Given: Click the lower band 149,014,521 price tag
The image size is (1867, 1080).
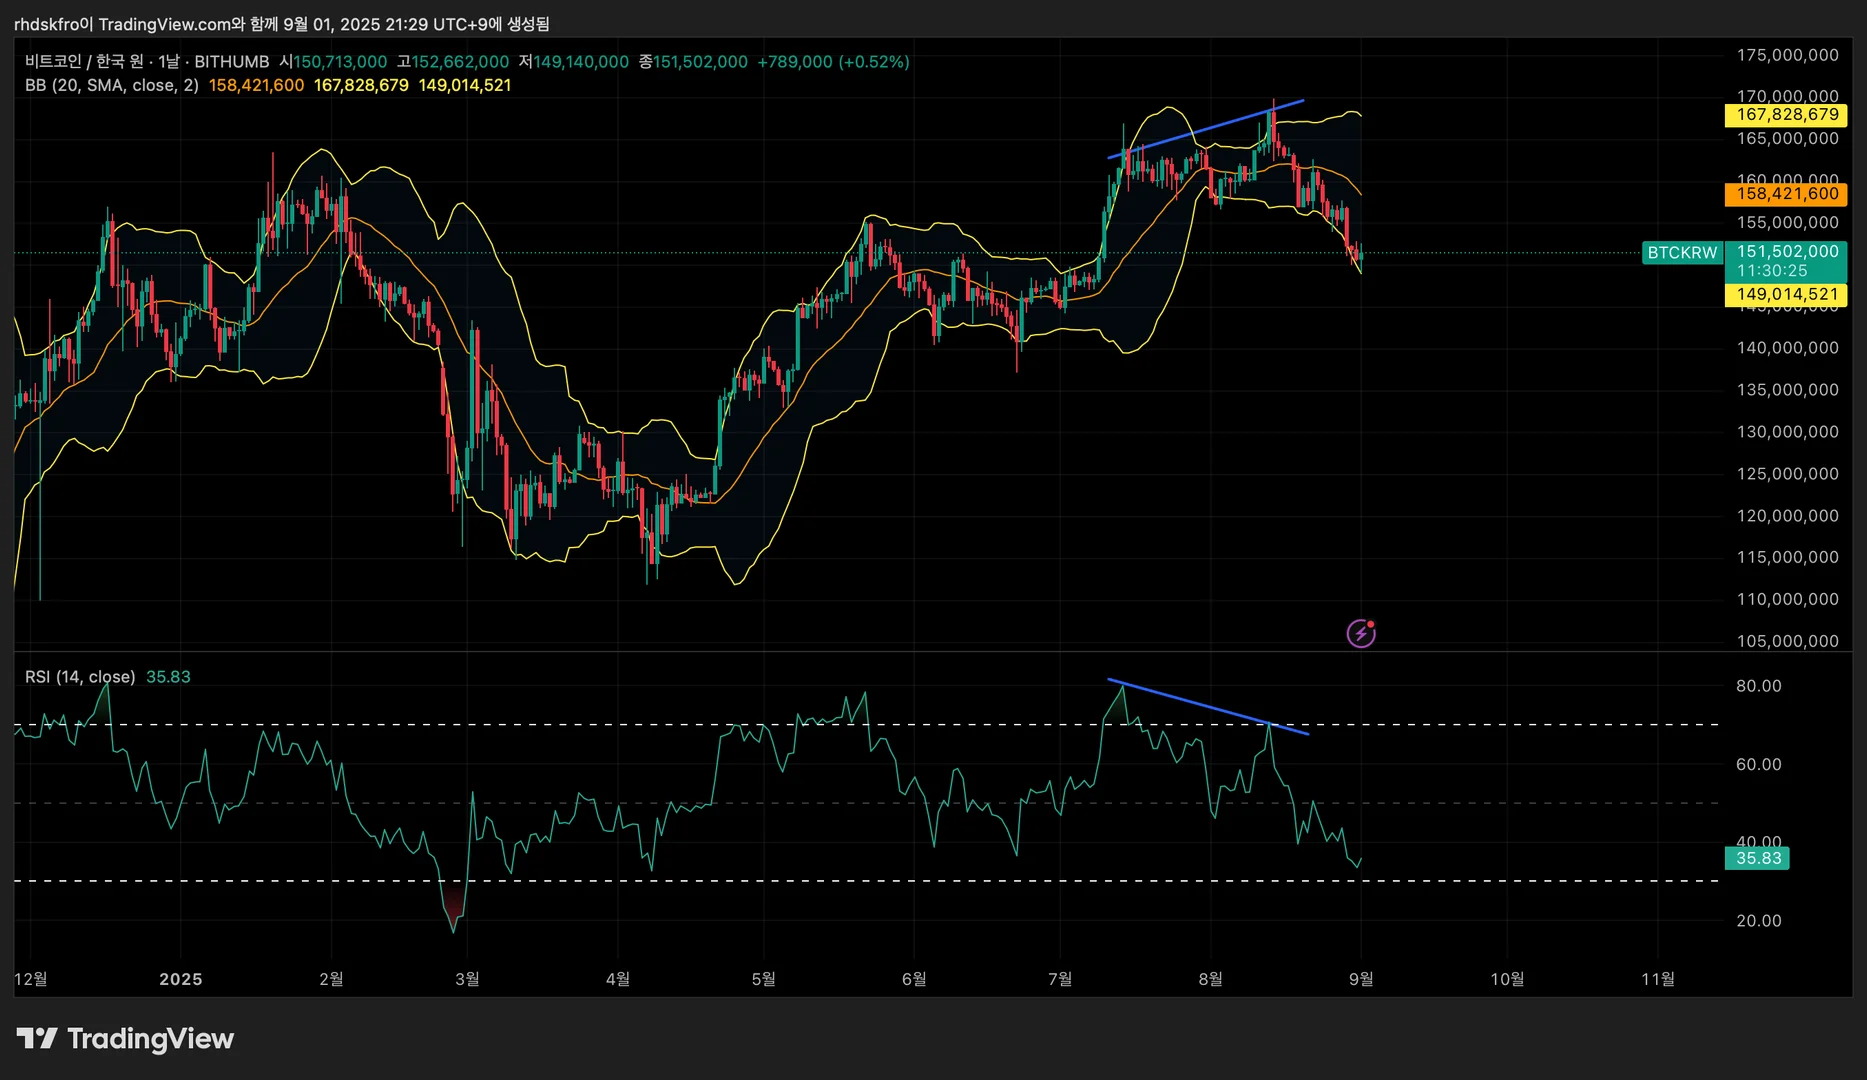Looking at the screenshot, I should point(1786,295).
